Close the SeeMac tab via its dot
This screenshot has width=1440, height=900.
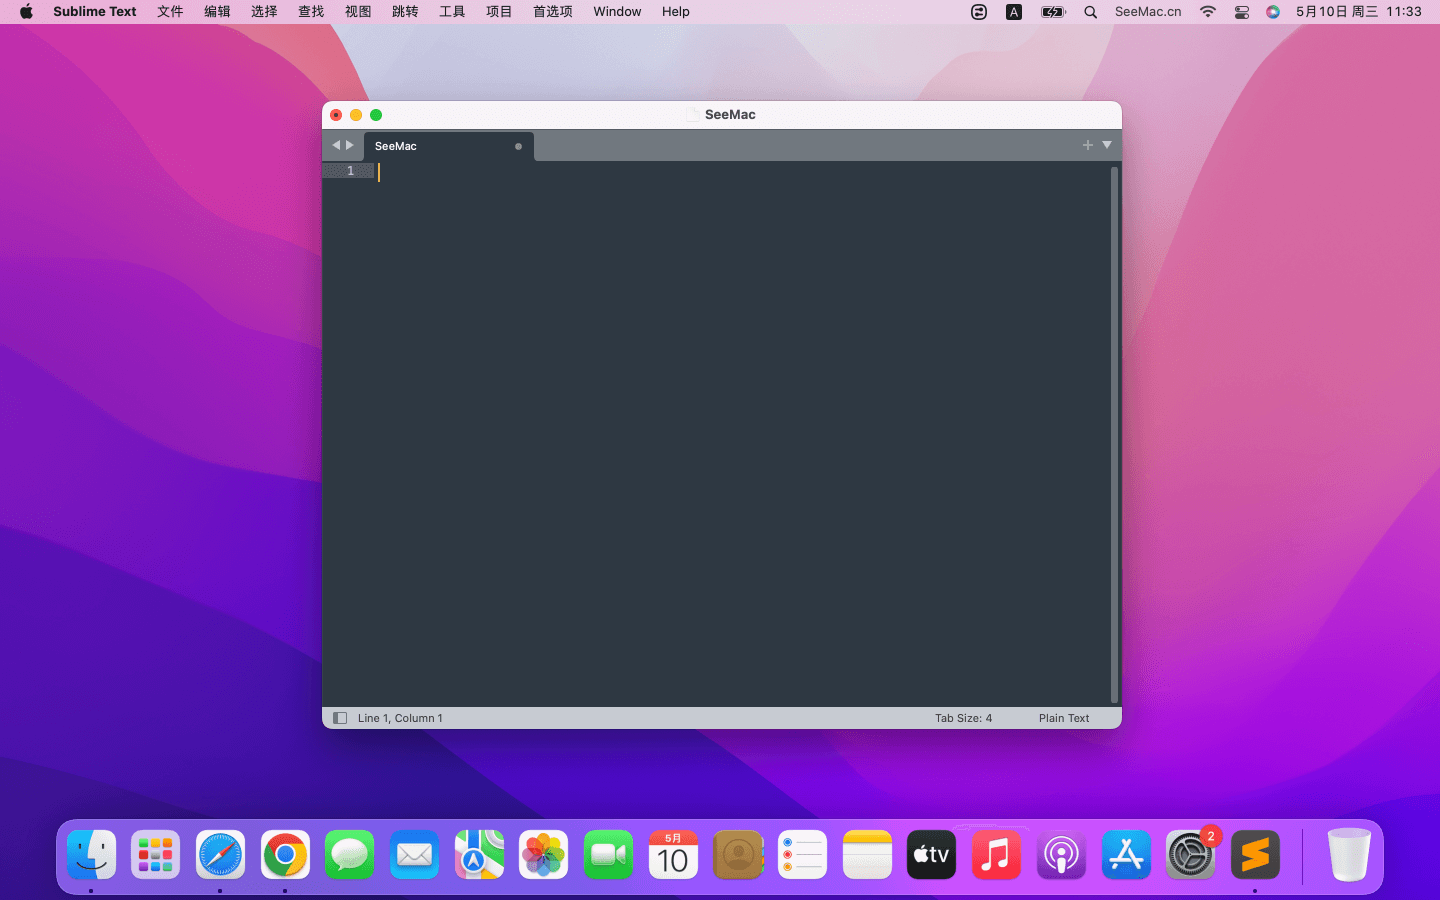click(x=518, y=146)
